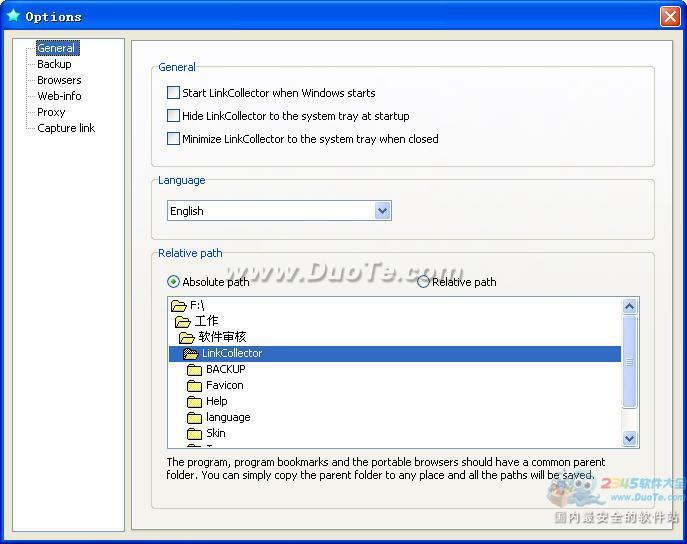
Task: Click the 工作 folder icon
Action: click(x=183, y=321)
